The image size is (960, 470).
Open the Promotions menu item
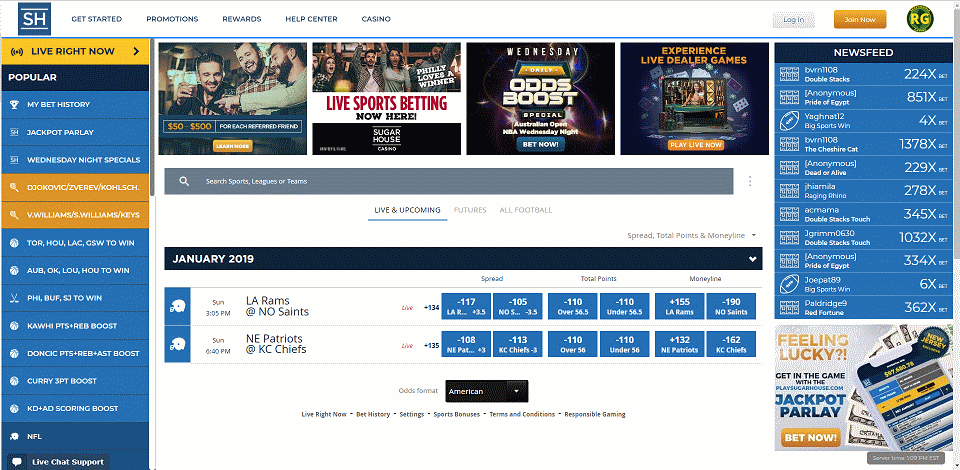click(172, 19)
